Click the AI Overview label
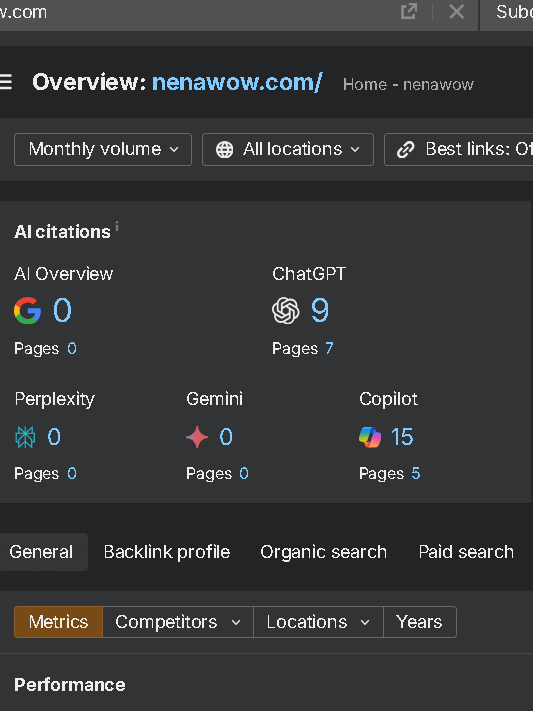This screenshot has width=533, height=711. 64,274
